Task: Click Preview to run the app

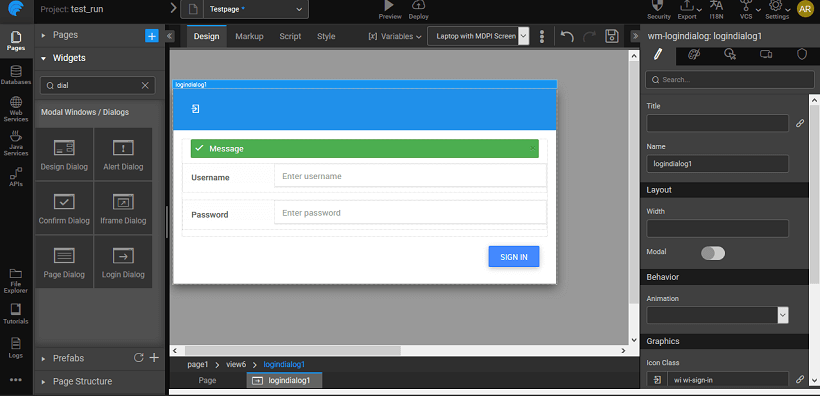Action: click(390, 10)
